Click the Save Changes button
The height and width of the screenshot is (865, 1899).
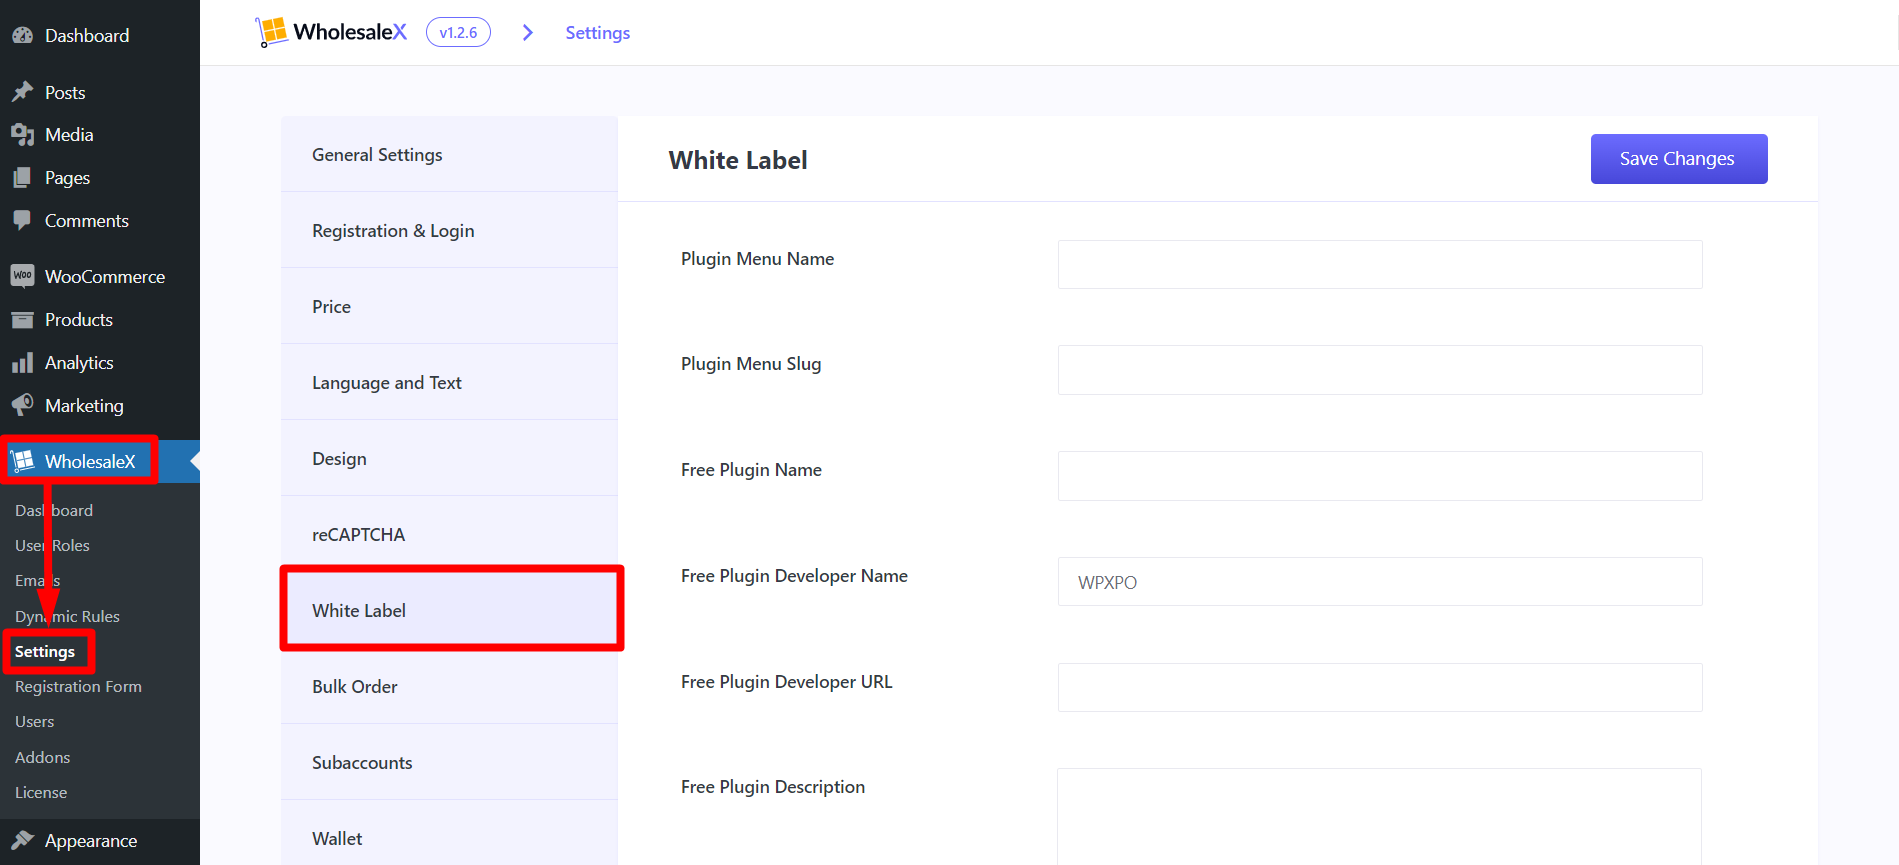click(1679, 159)
